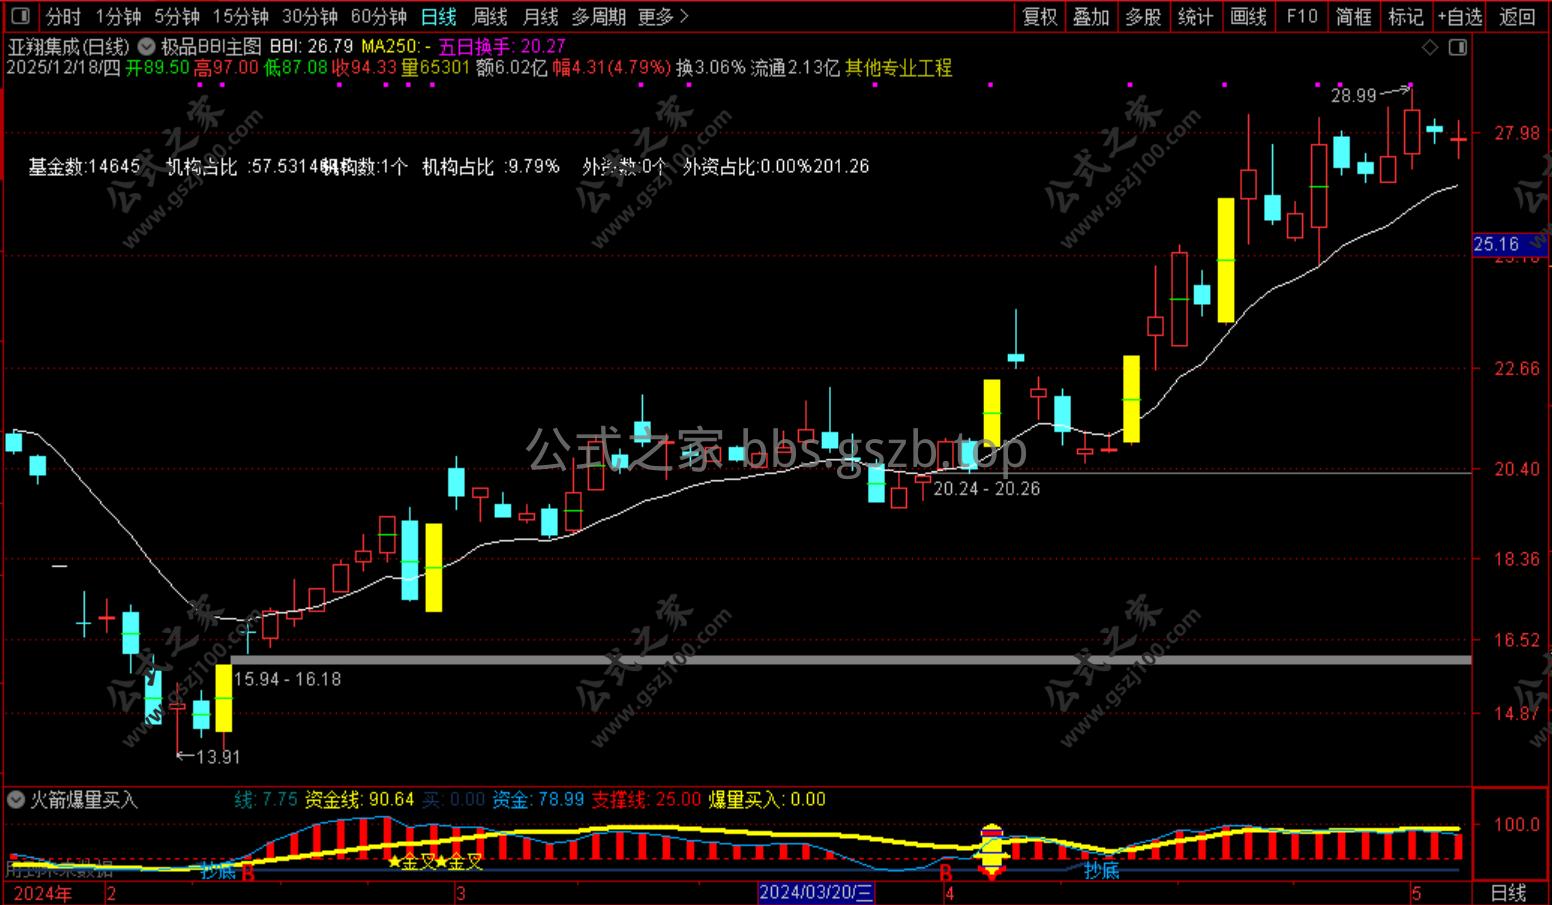
Task: Click the 极品BBI主图 indicator name
Action: (211, 47)
